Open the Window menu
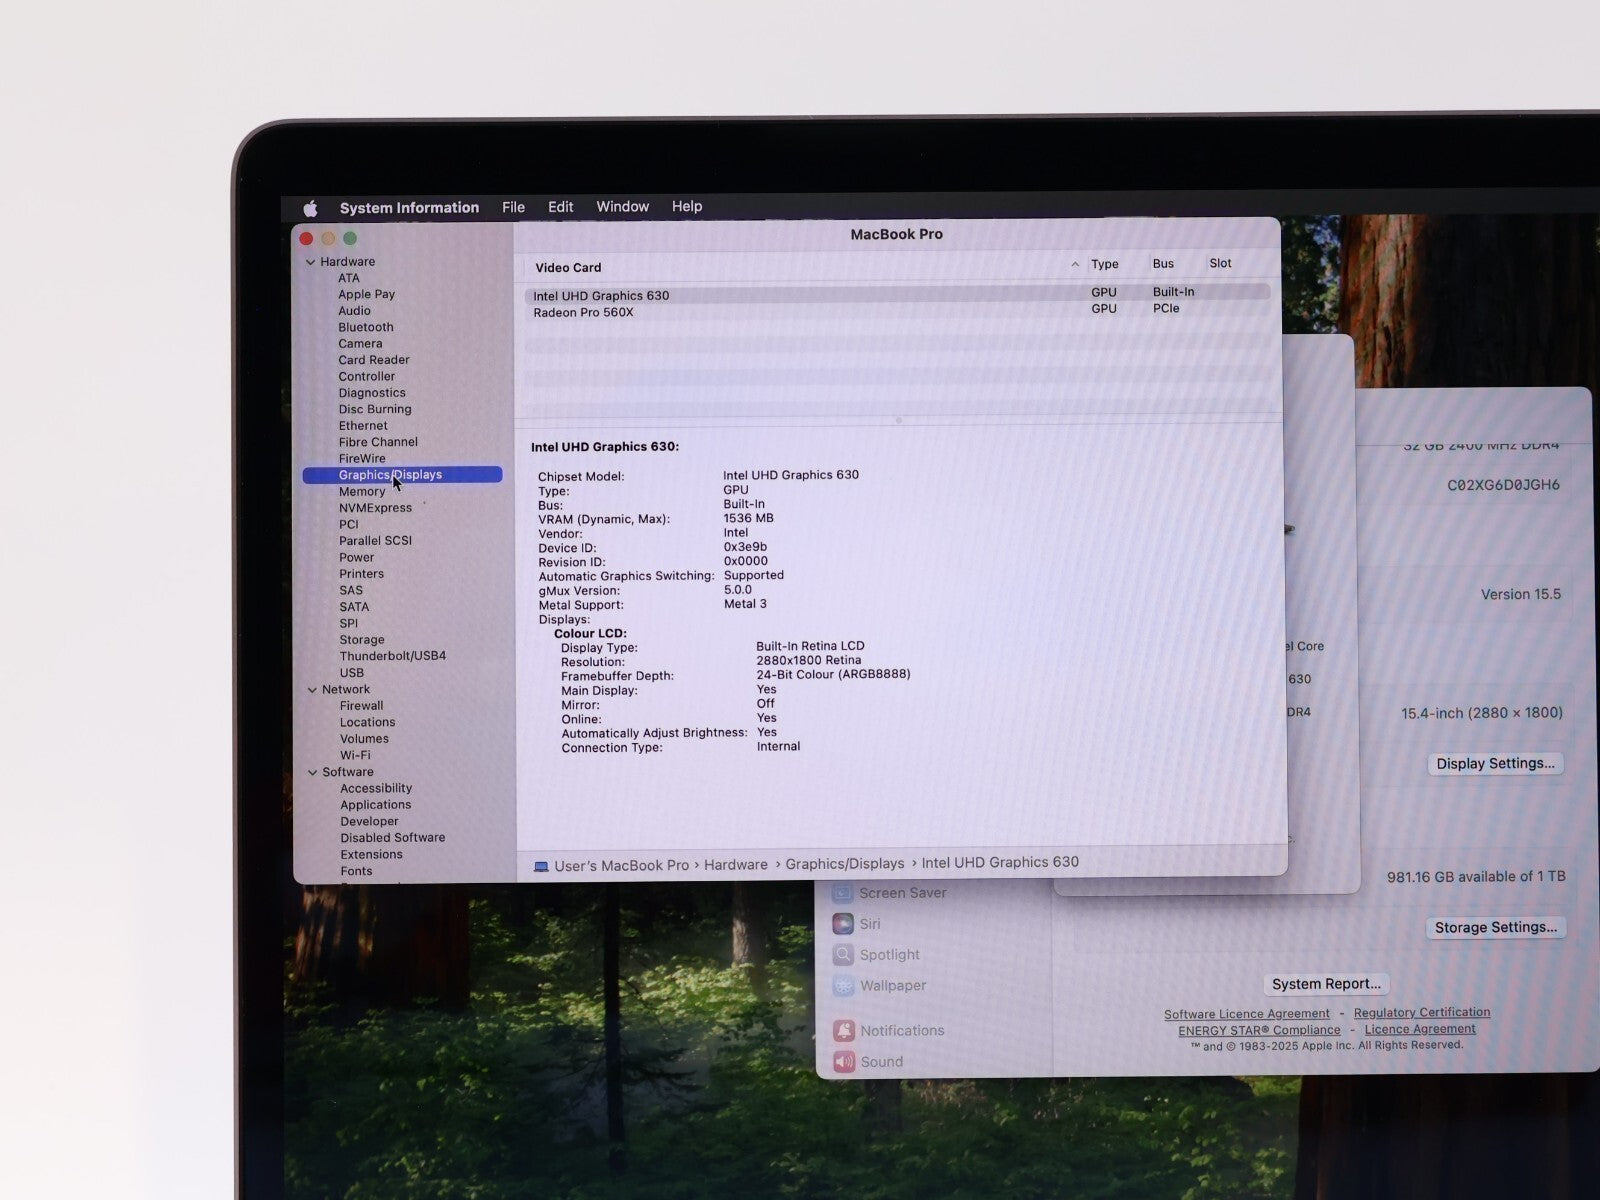 pyautogui.click(x=622, y=206)
